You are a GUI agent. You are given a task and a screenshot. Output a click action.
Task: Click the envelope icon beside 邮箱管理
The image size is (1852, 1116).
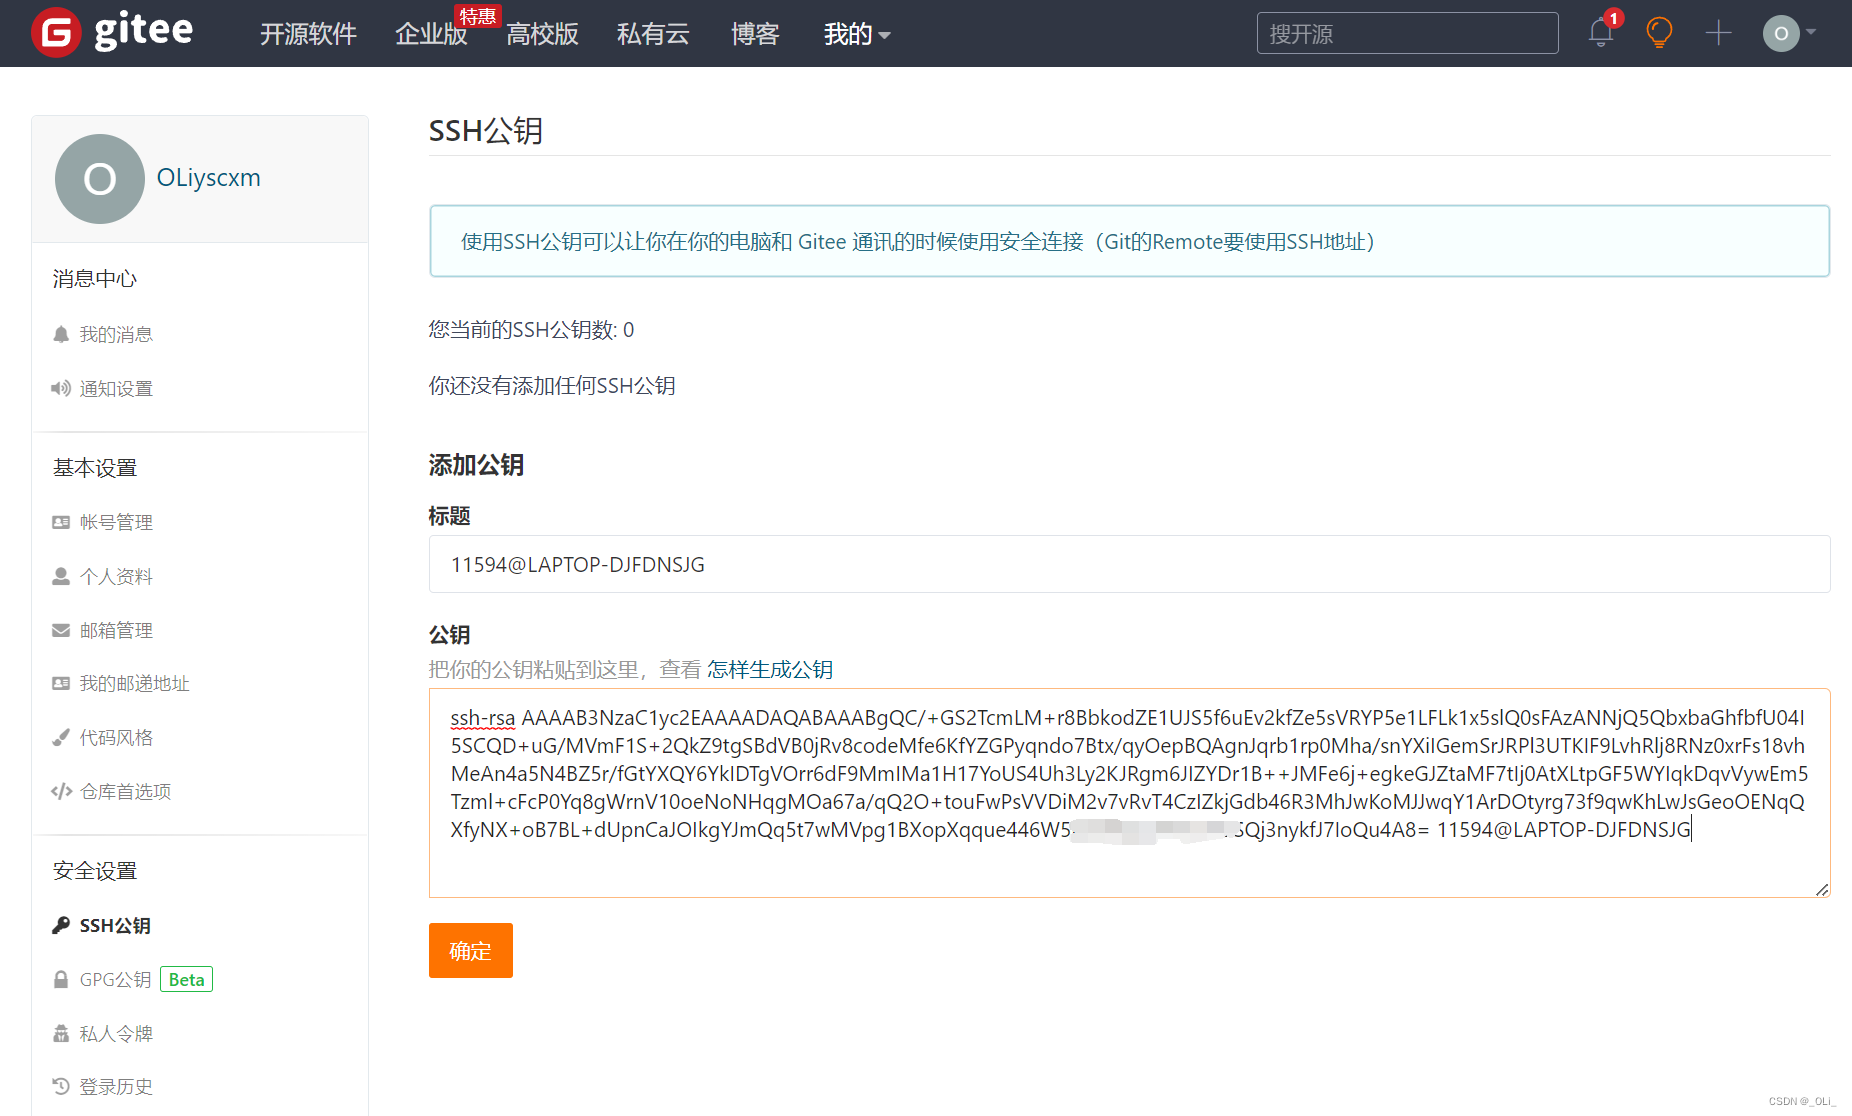pyautogui.click(x=61, y=630)
